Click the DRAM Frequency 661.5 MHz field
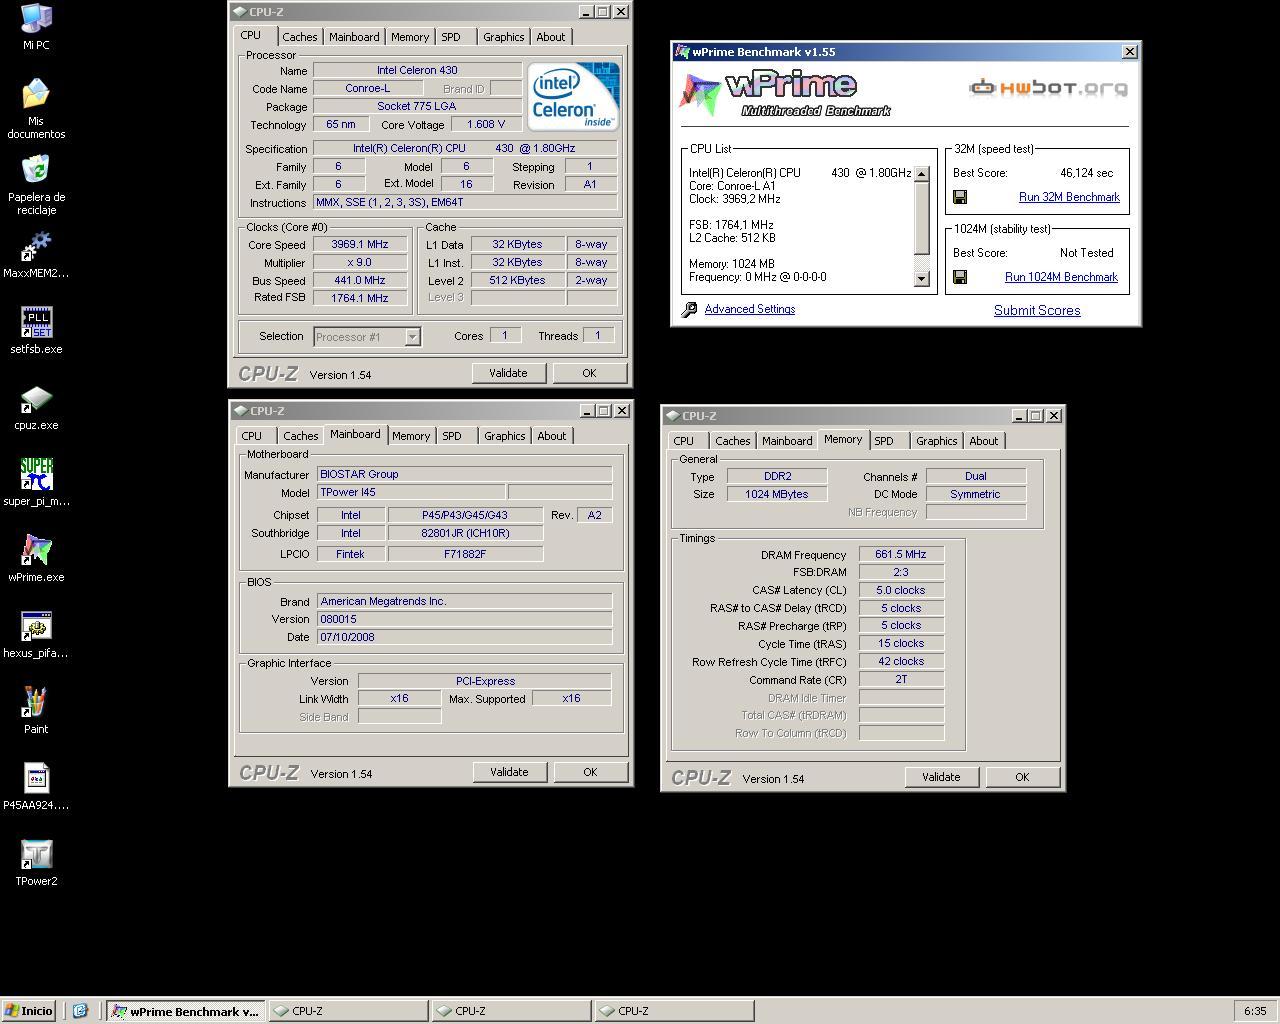Image resolution: width=1280 pixels, height=1024 pixels. click(x=901, y=554)
